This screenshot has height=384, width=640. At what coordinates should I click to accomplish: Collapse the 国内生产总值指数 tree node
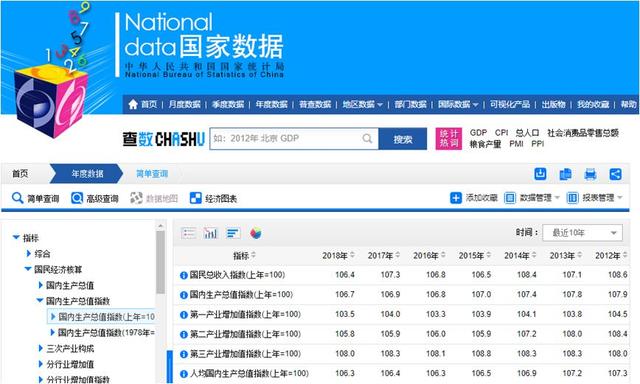click(x=40, y=300)
